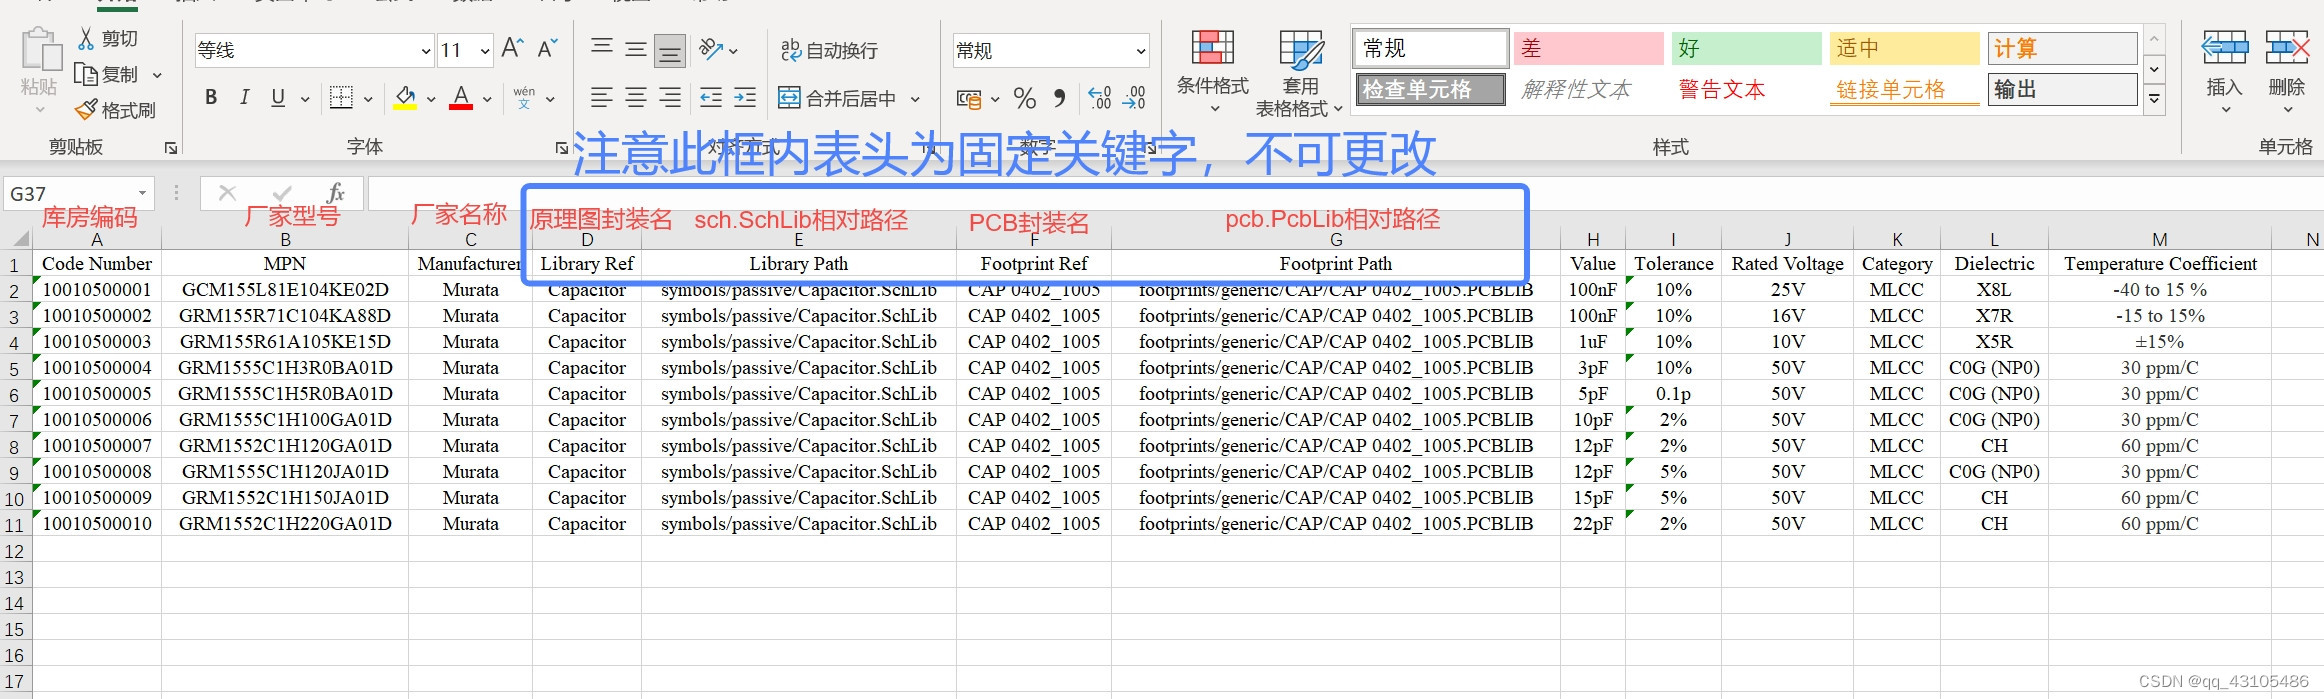Apply percent style
This screenshot has width=2324, height=699.
click(x=1024, y=98)
